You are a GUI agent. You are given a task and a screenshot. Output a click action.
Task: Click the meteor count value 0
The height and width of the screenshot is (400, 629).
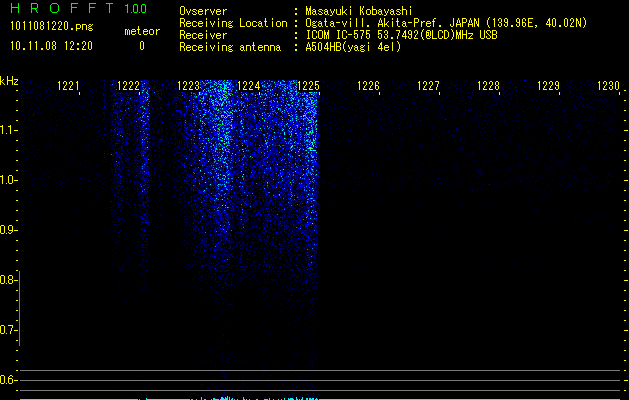point(142,46)
